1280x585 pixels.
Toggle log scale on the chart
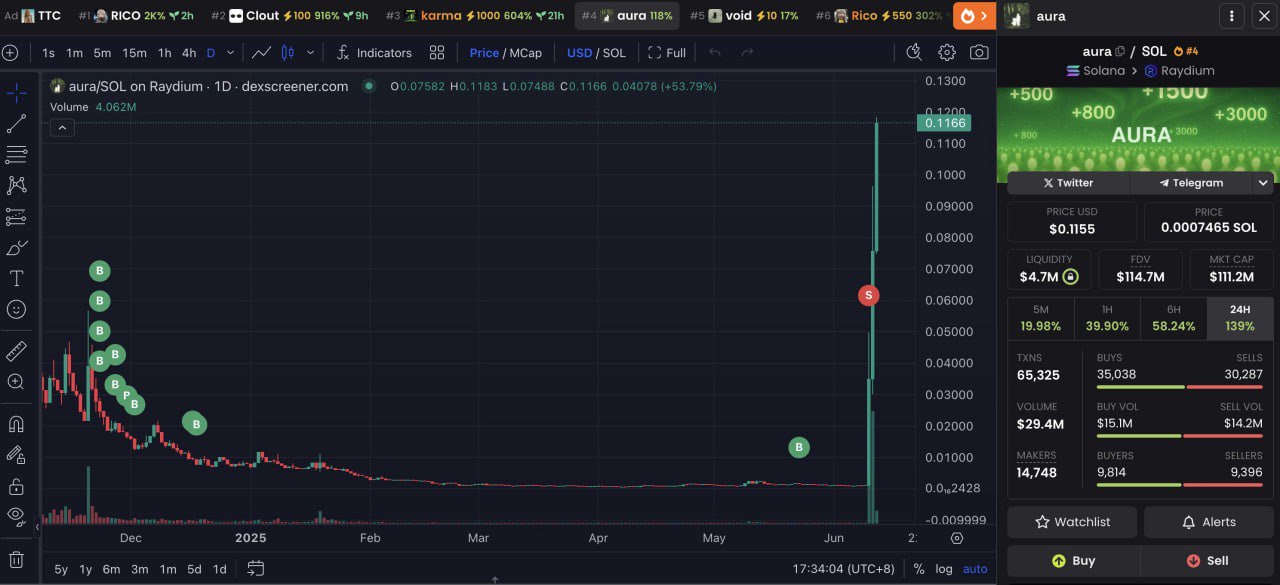(x=943, y=569)
